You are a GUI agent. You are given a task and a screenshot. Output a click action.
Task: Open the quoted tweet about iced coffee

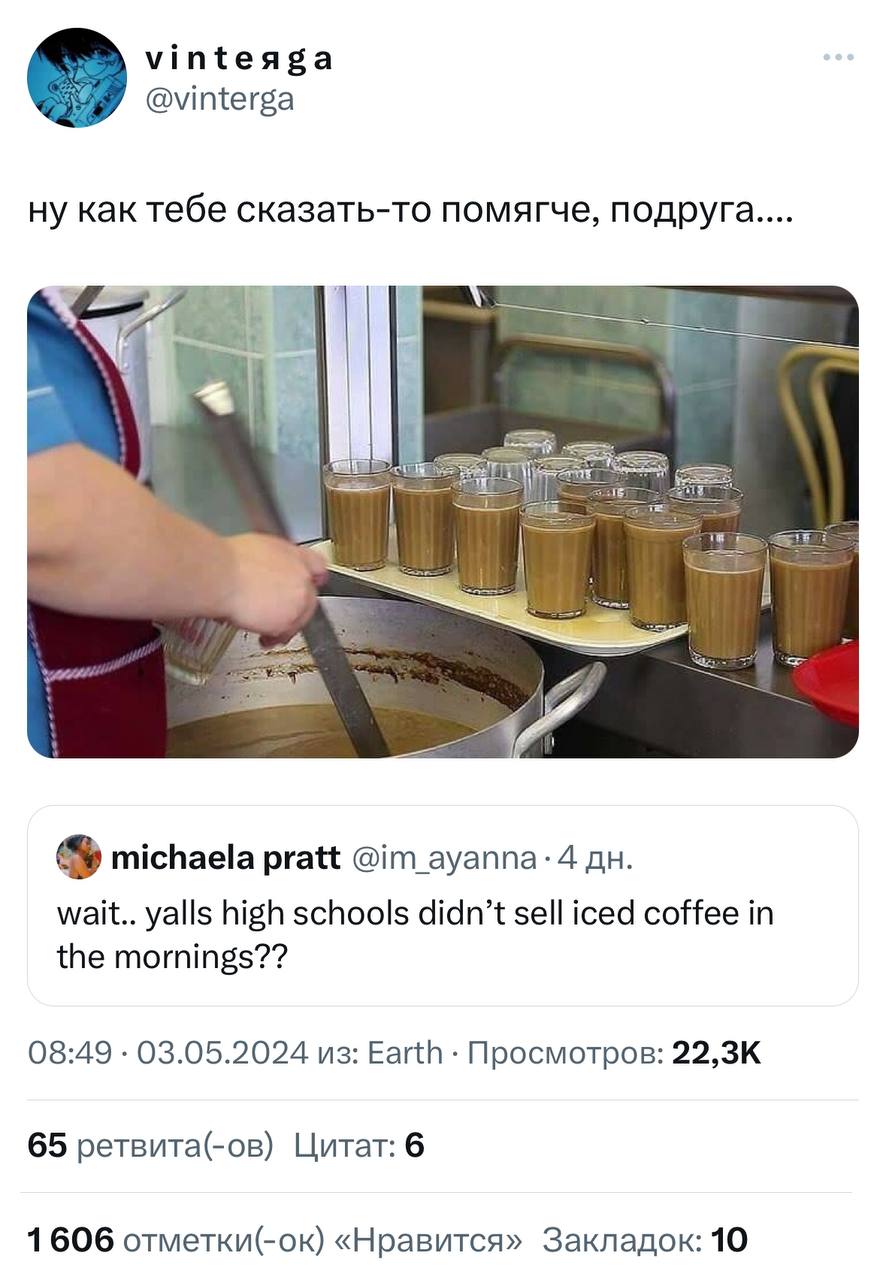pyautogui.click(x=442, y=906)
